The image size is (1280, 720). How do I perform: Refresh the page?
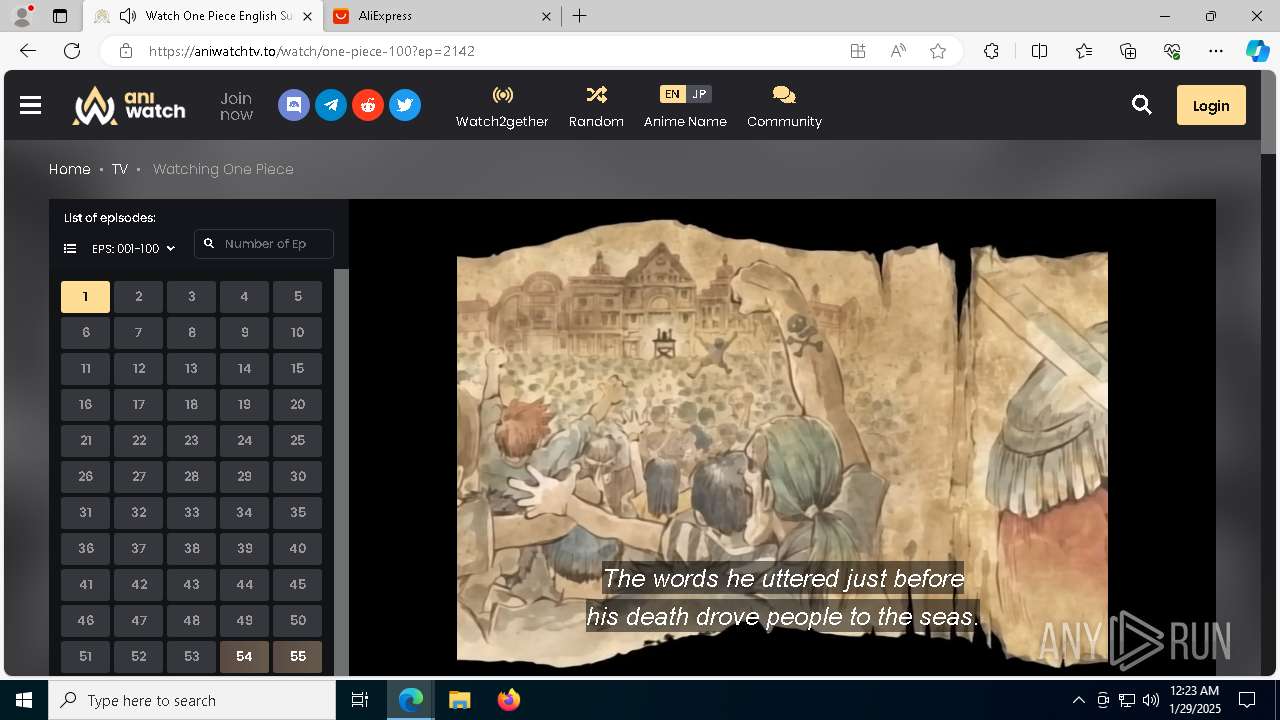point(72,51)
